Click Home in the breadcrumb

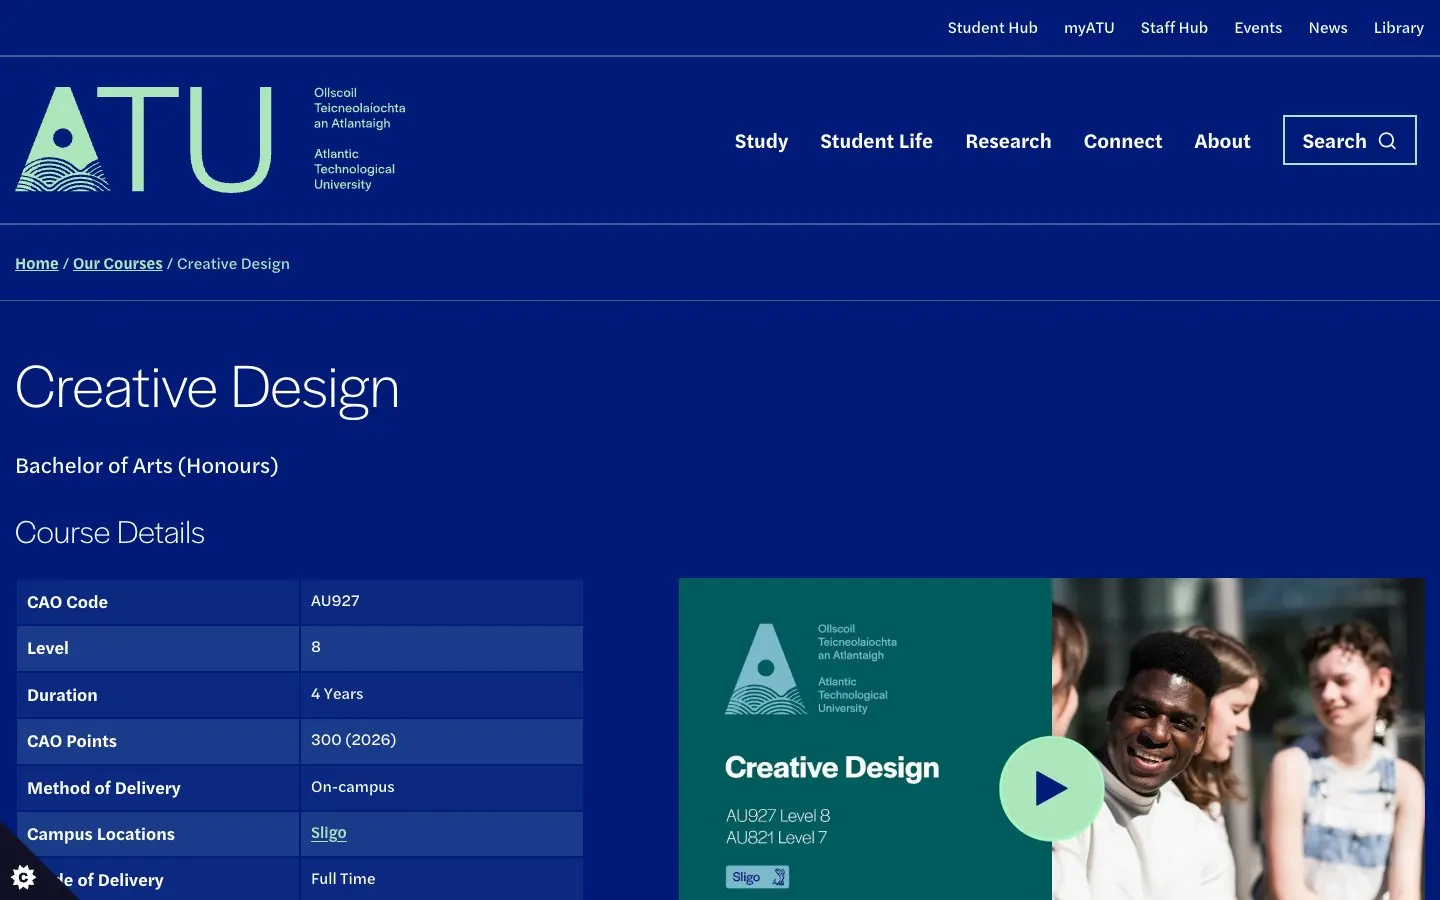click(37, 264)
